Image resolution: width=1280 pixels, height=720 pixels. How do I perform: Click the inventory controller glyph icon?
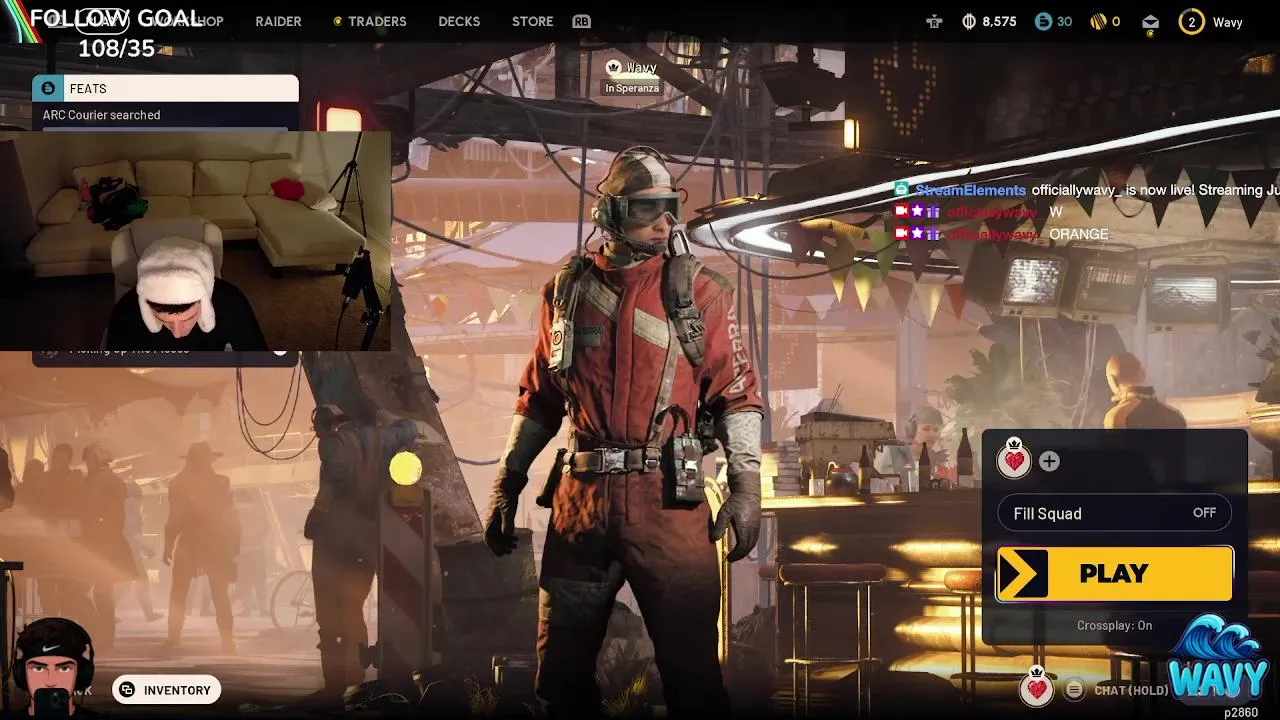(127, 690)
